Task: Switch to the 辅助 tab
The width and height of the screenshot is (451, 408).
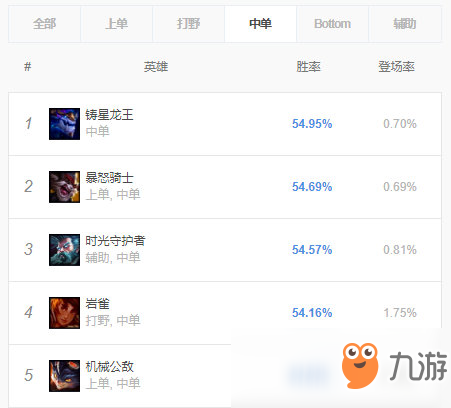Action: pos(405,24)
